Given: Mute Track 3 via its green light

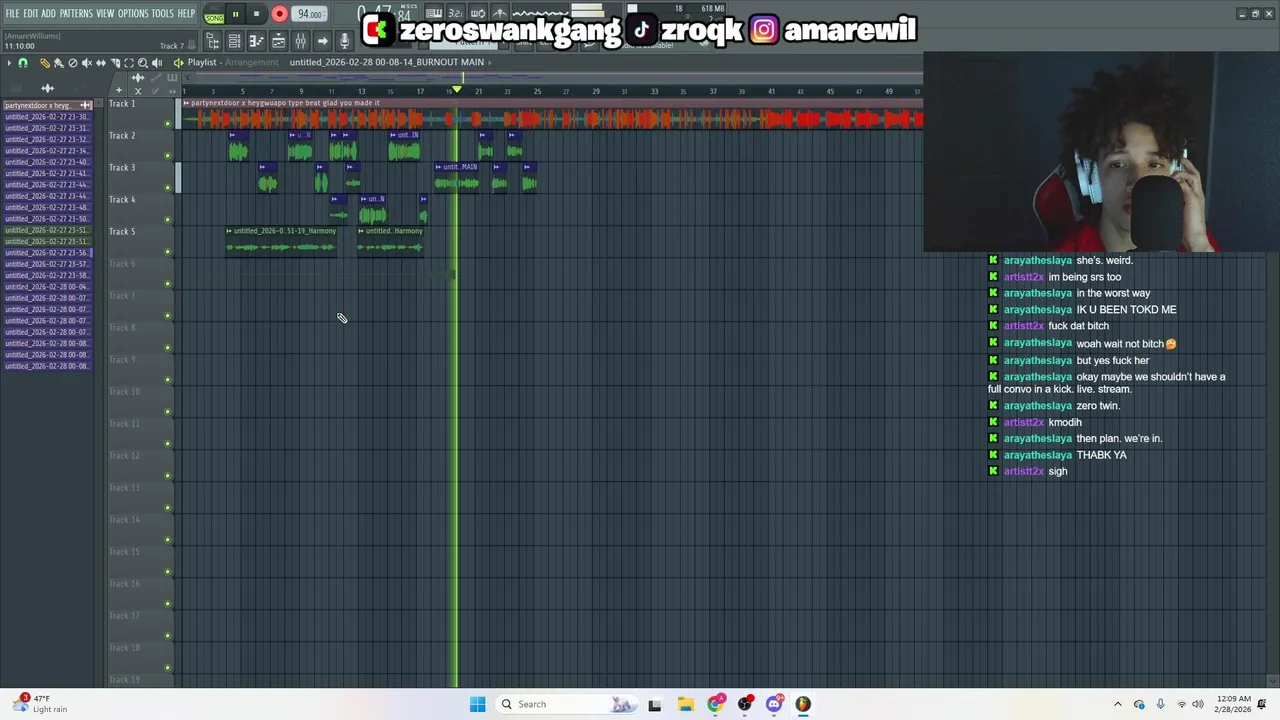Looking at the screenshot, I should point(168,188).
